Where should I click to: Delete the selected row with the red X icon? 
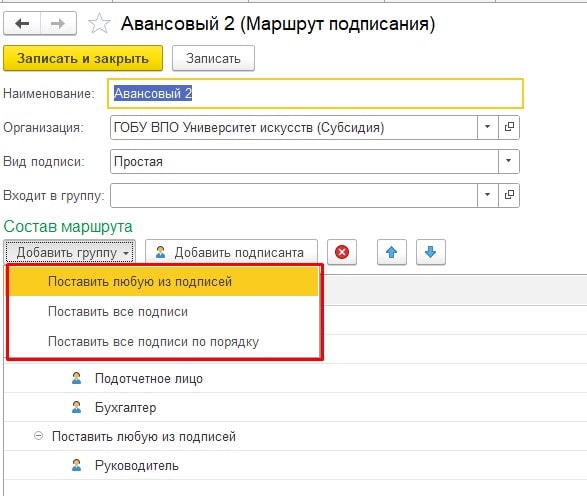342,252
